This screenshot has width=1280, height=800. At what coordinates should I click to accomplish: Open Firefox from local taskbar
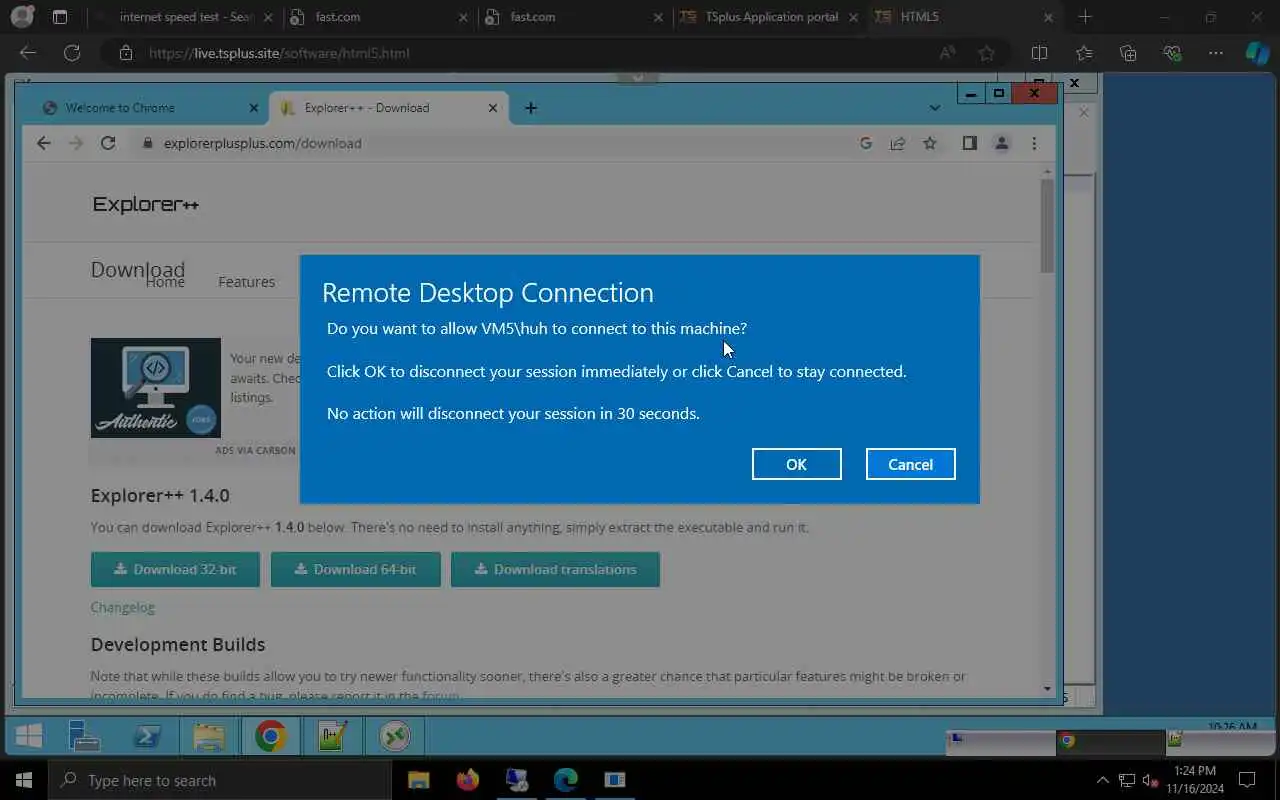tap(467, 780)
